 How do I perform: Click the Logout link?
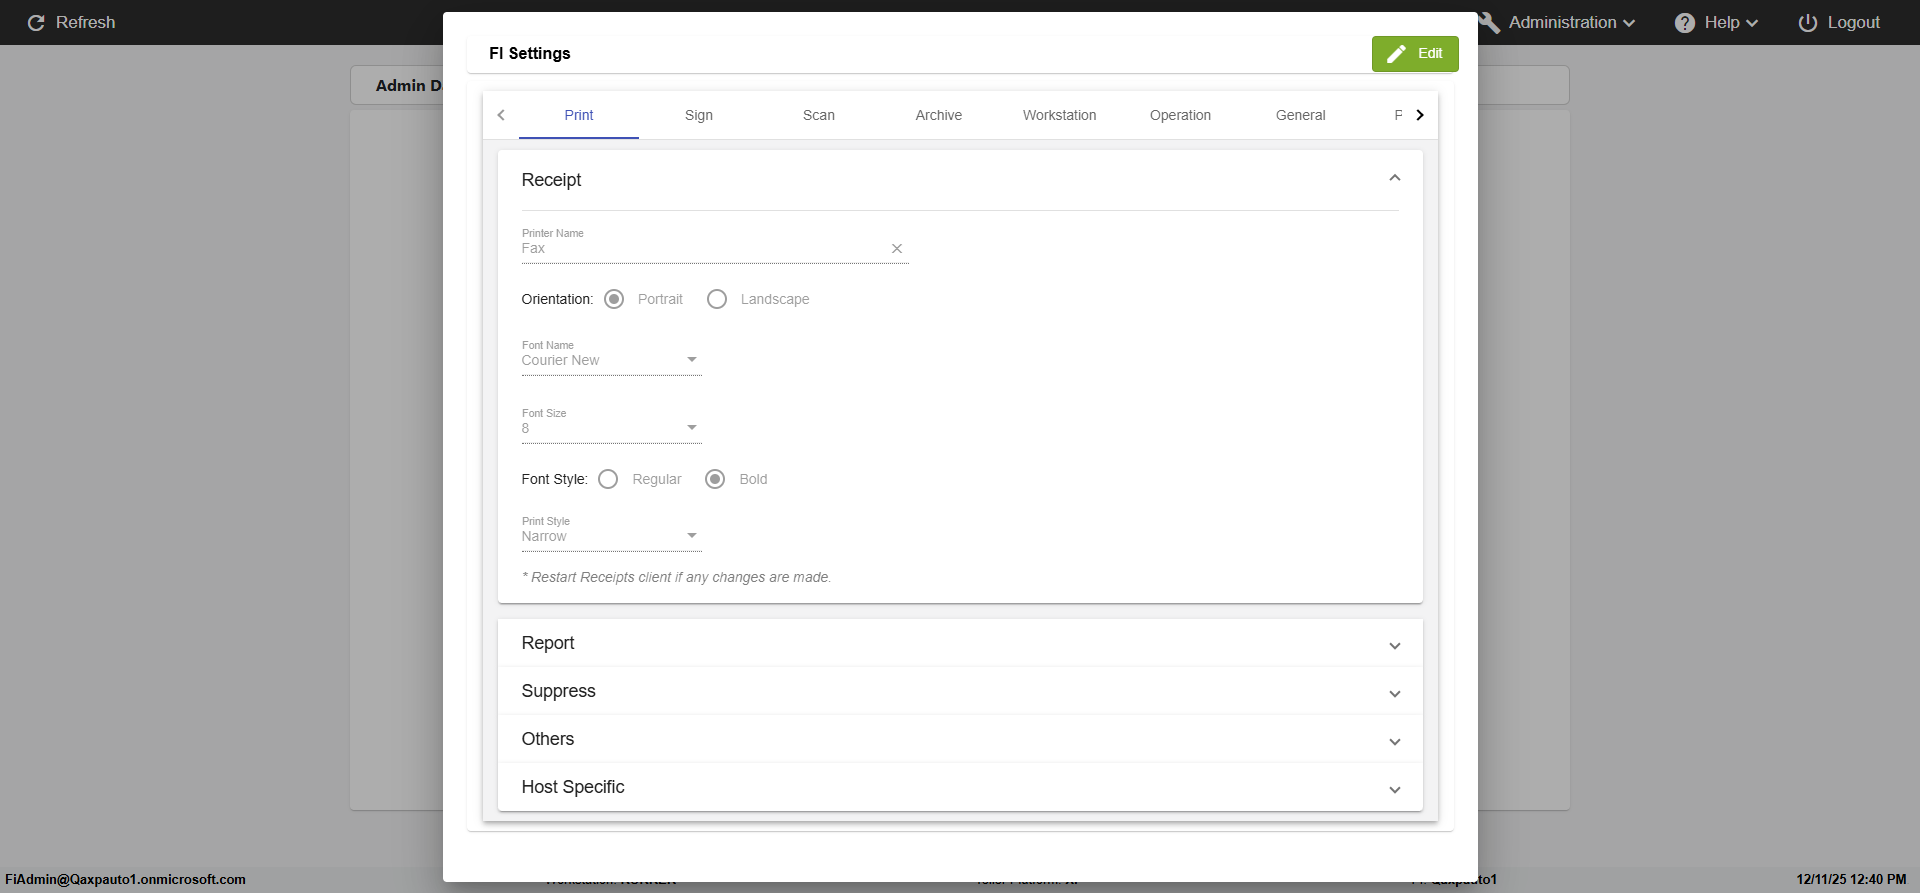pyautogui.click(x=1839, y=22)
